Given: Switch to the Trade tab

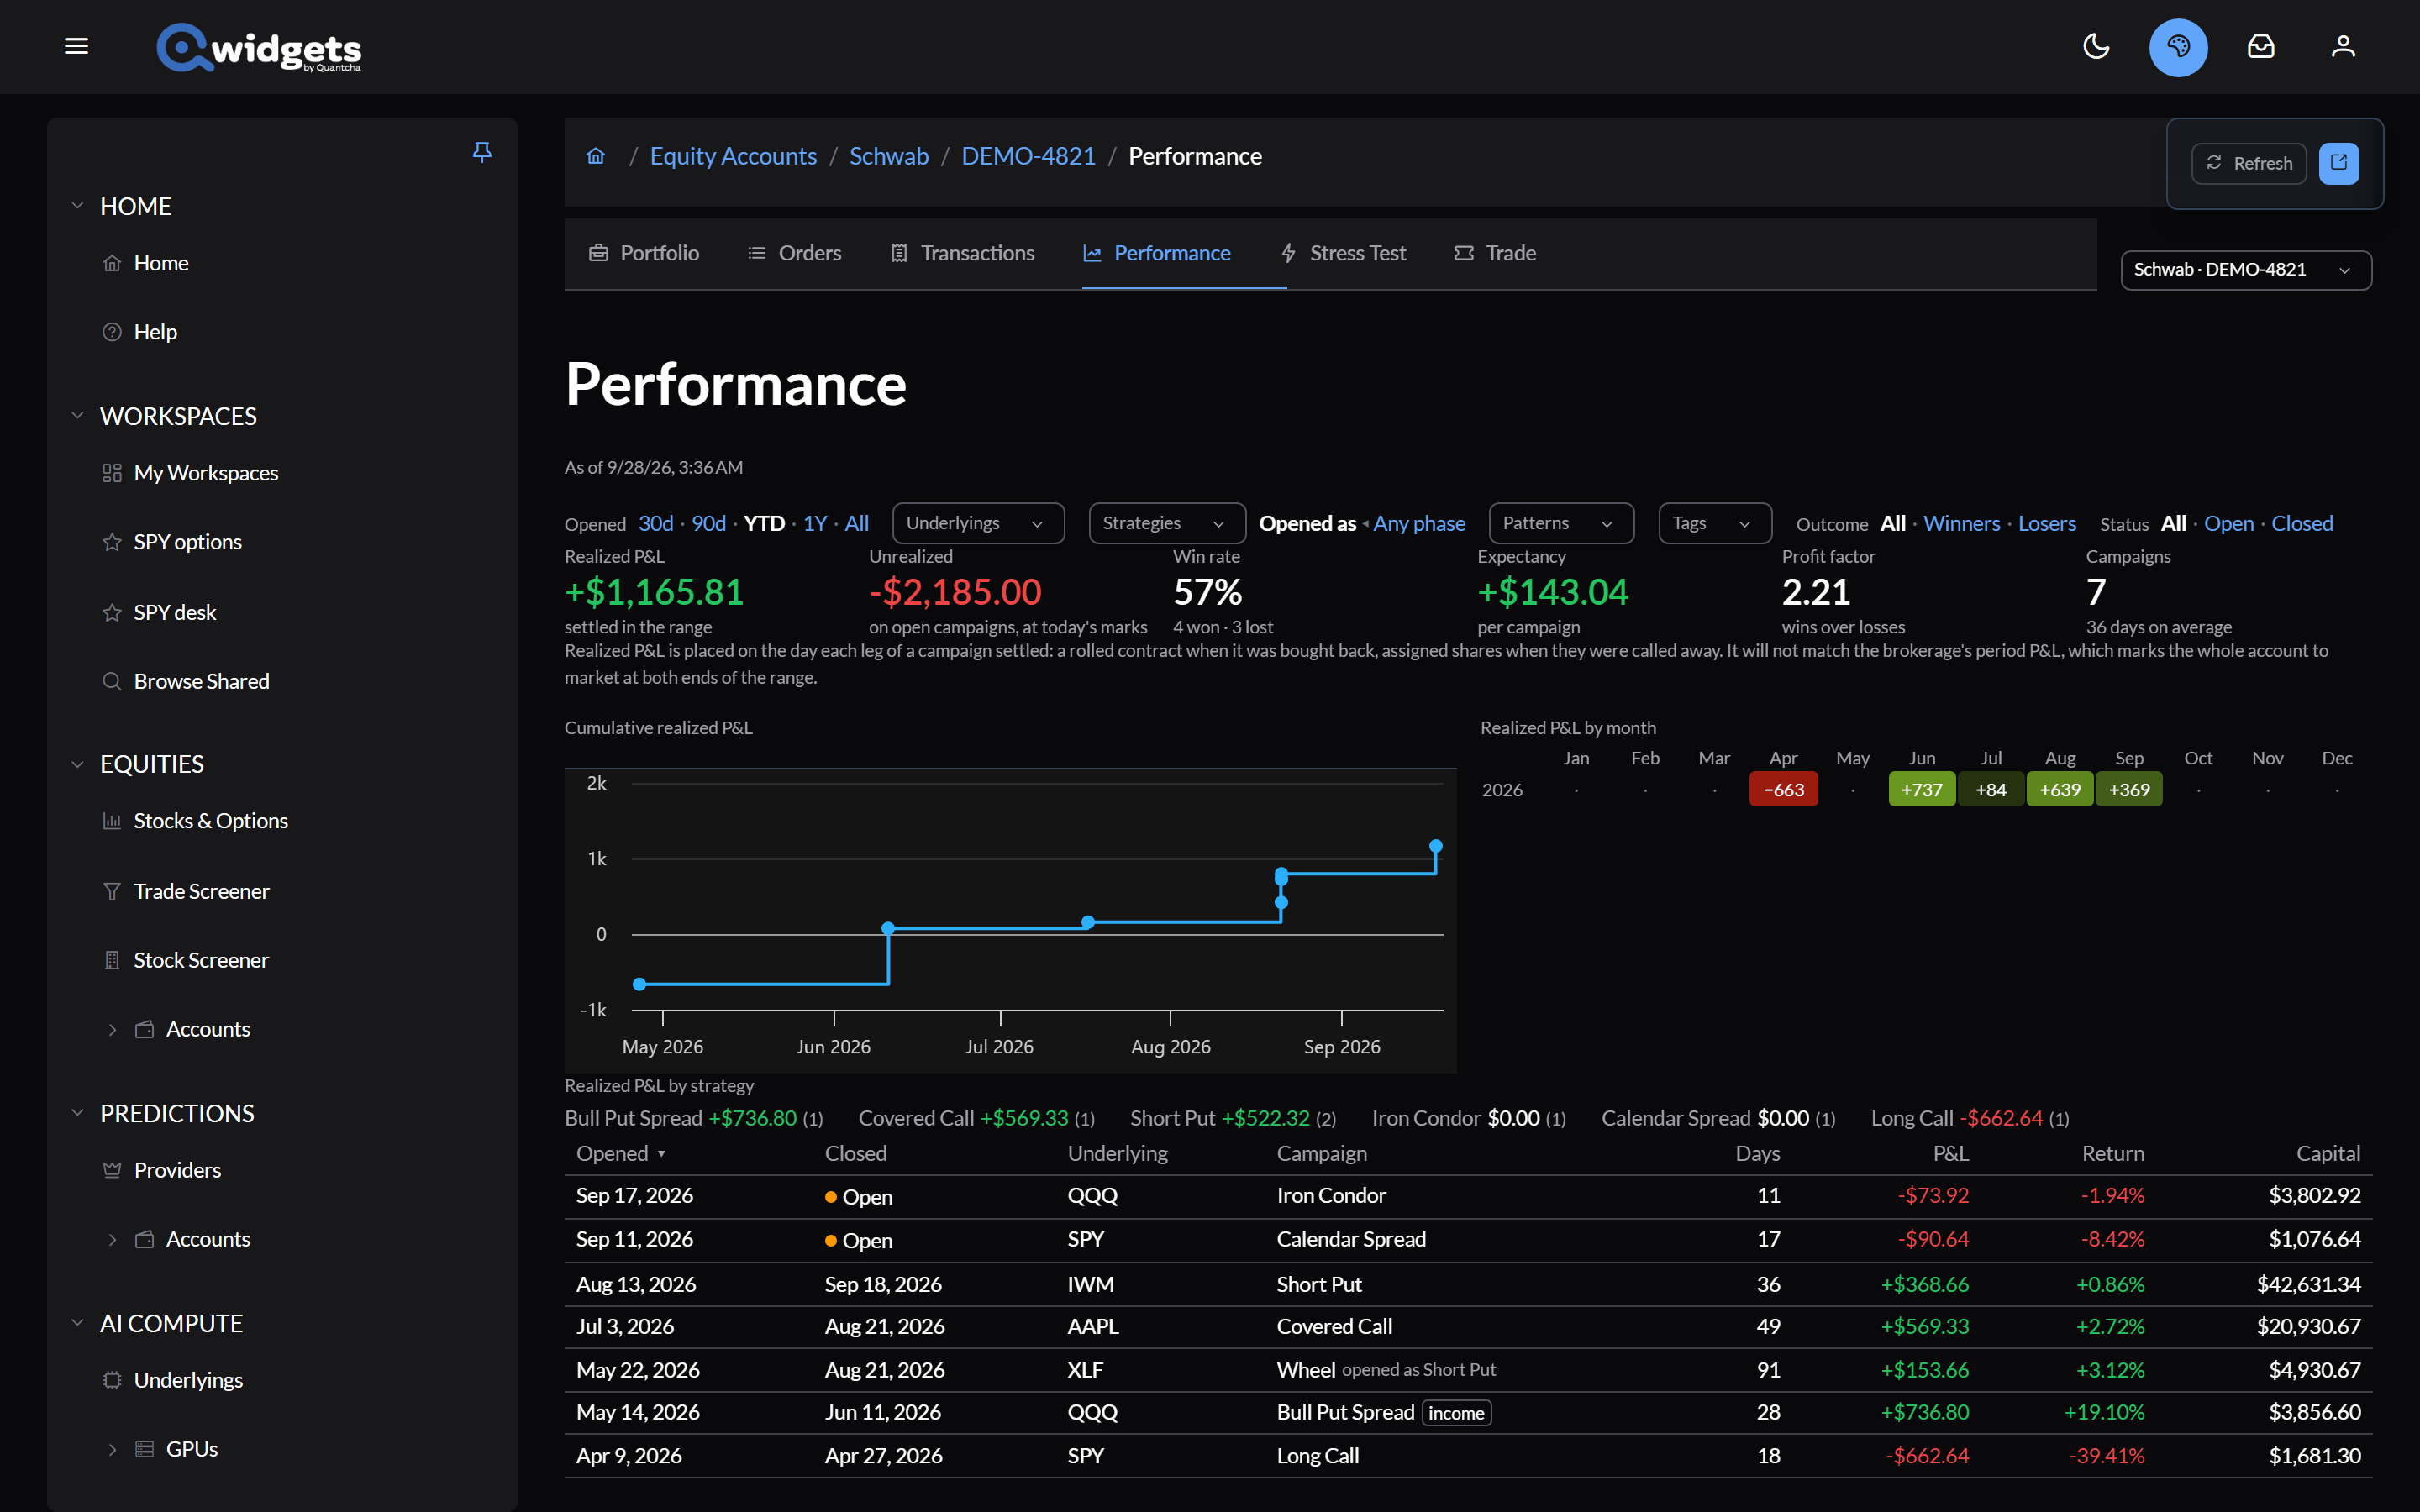Looking at the screenshot, I should tap(1495, 253).
